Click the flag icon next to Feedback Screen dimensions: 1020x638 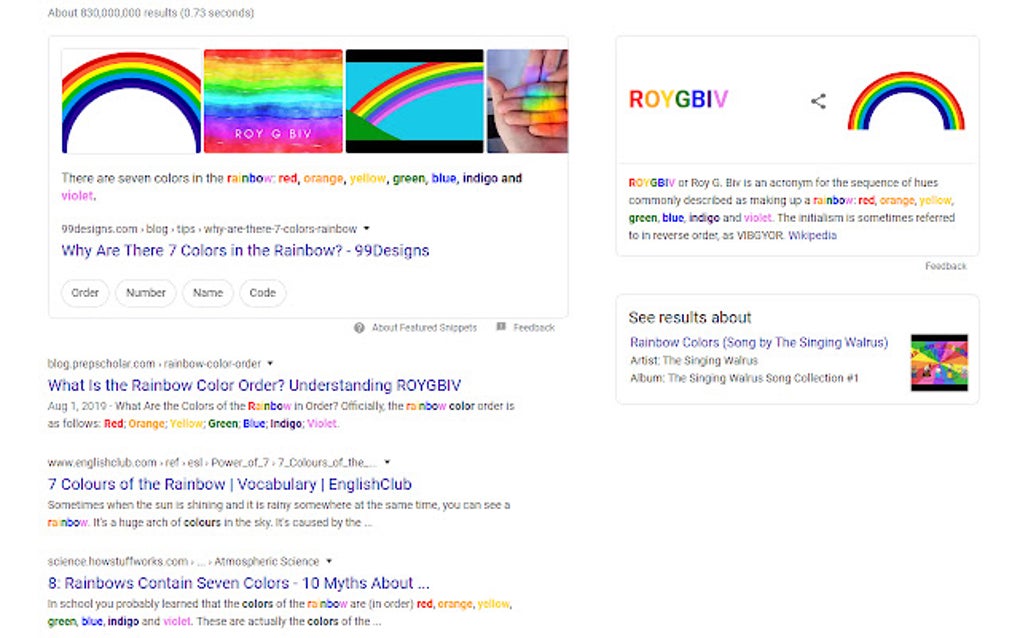click(x=500, y=327)
